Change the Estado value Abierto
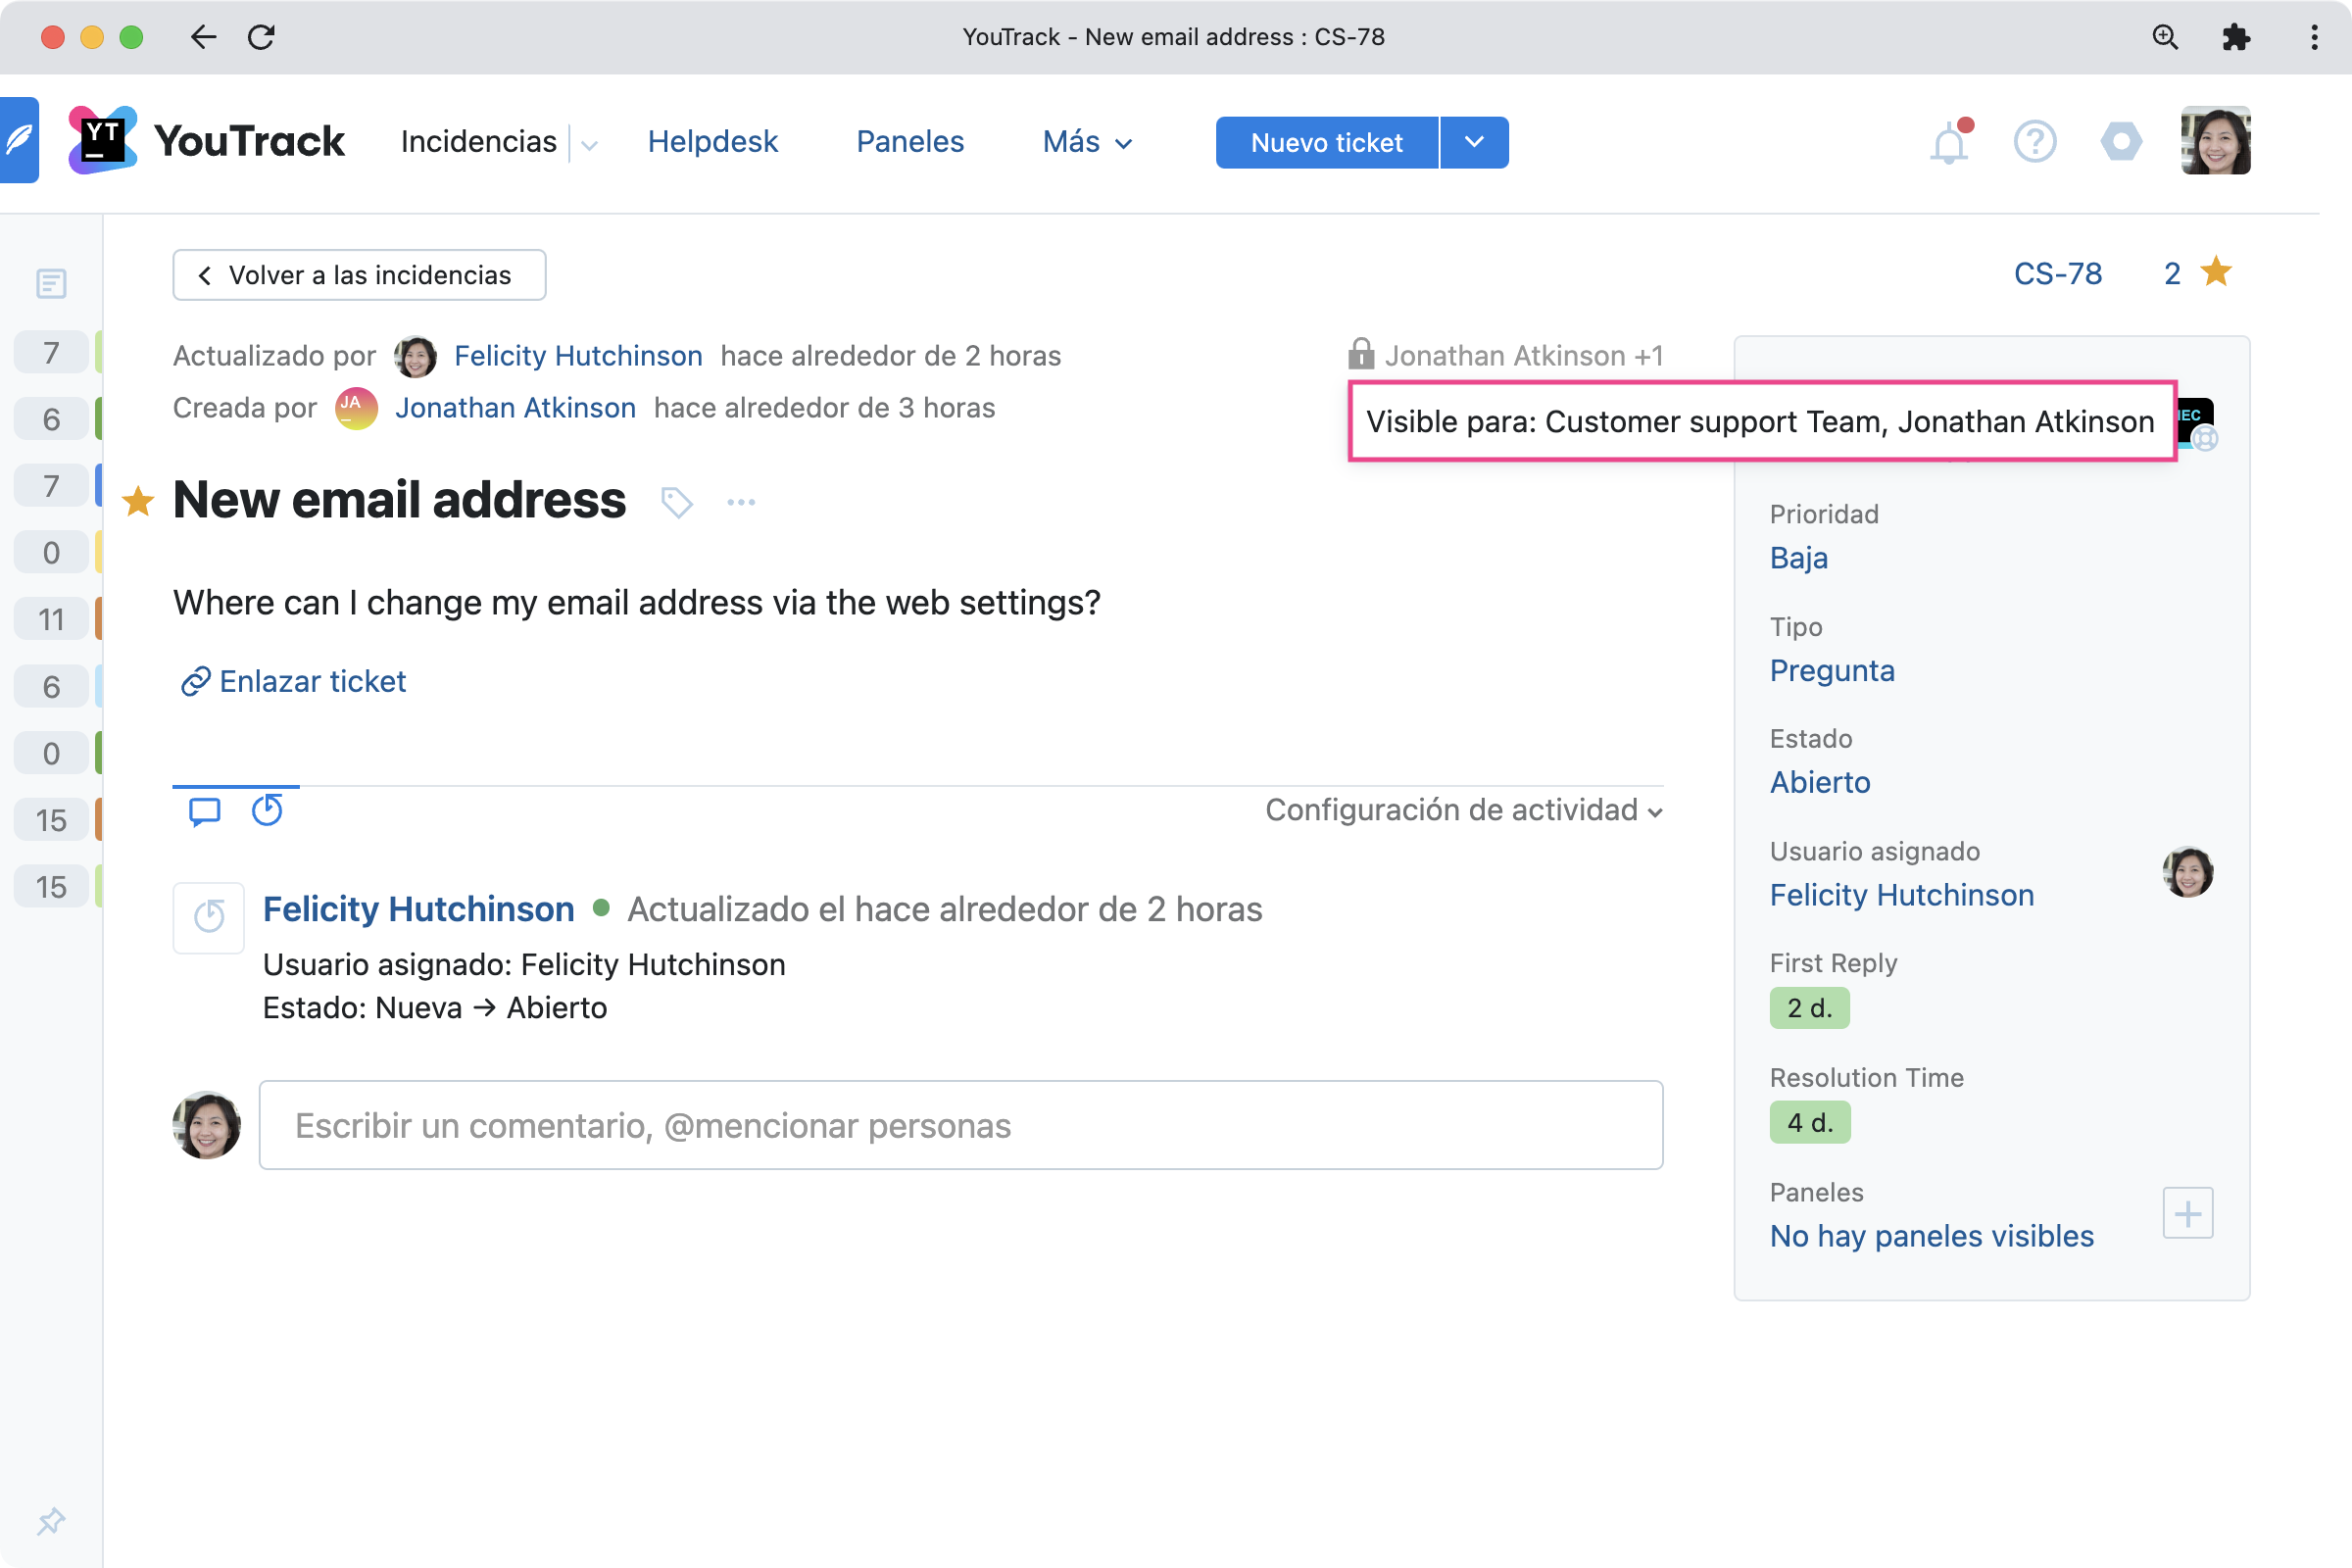This screenshot has width=2352, height=1568. tap(1820, 782)
